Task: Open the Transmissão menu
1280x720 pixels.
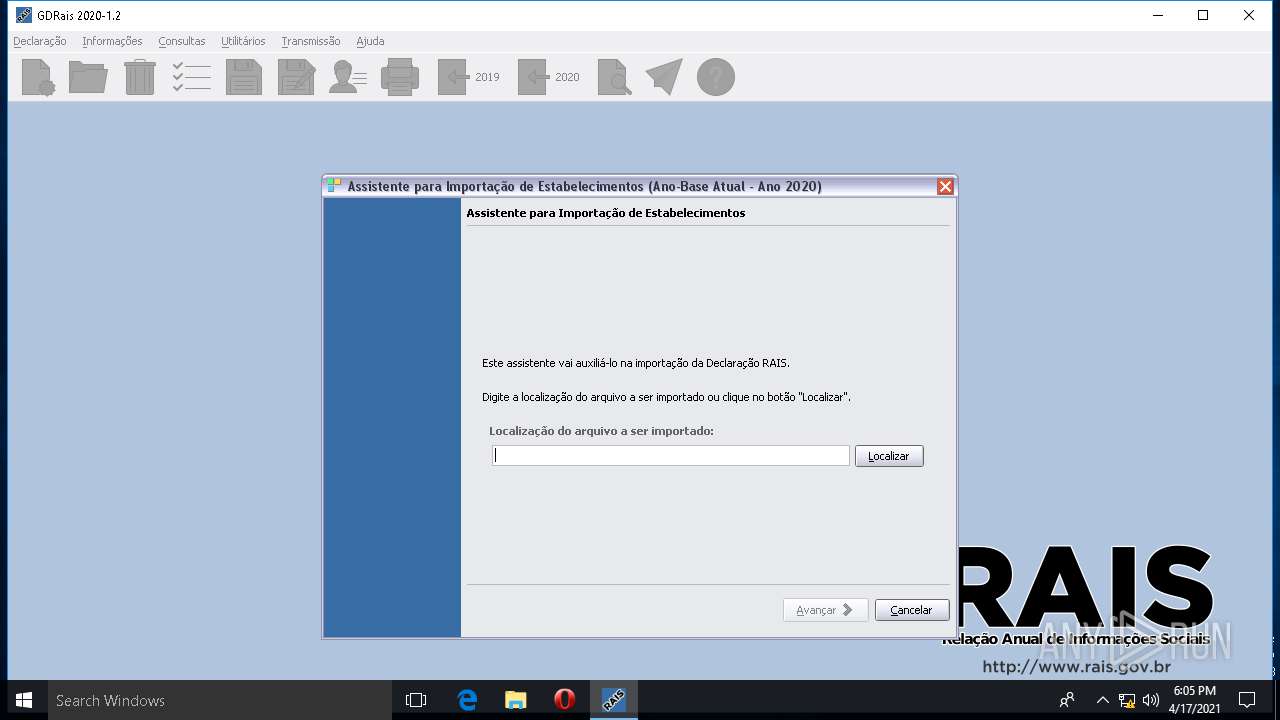Action: (311, 41)
